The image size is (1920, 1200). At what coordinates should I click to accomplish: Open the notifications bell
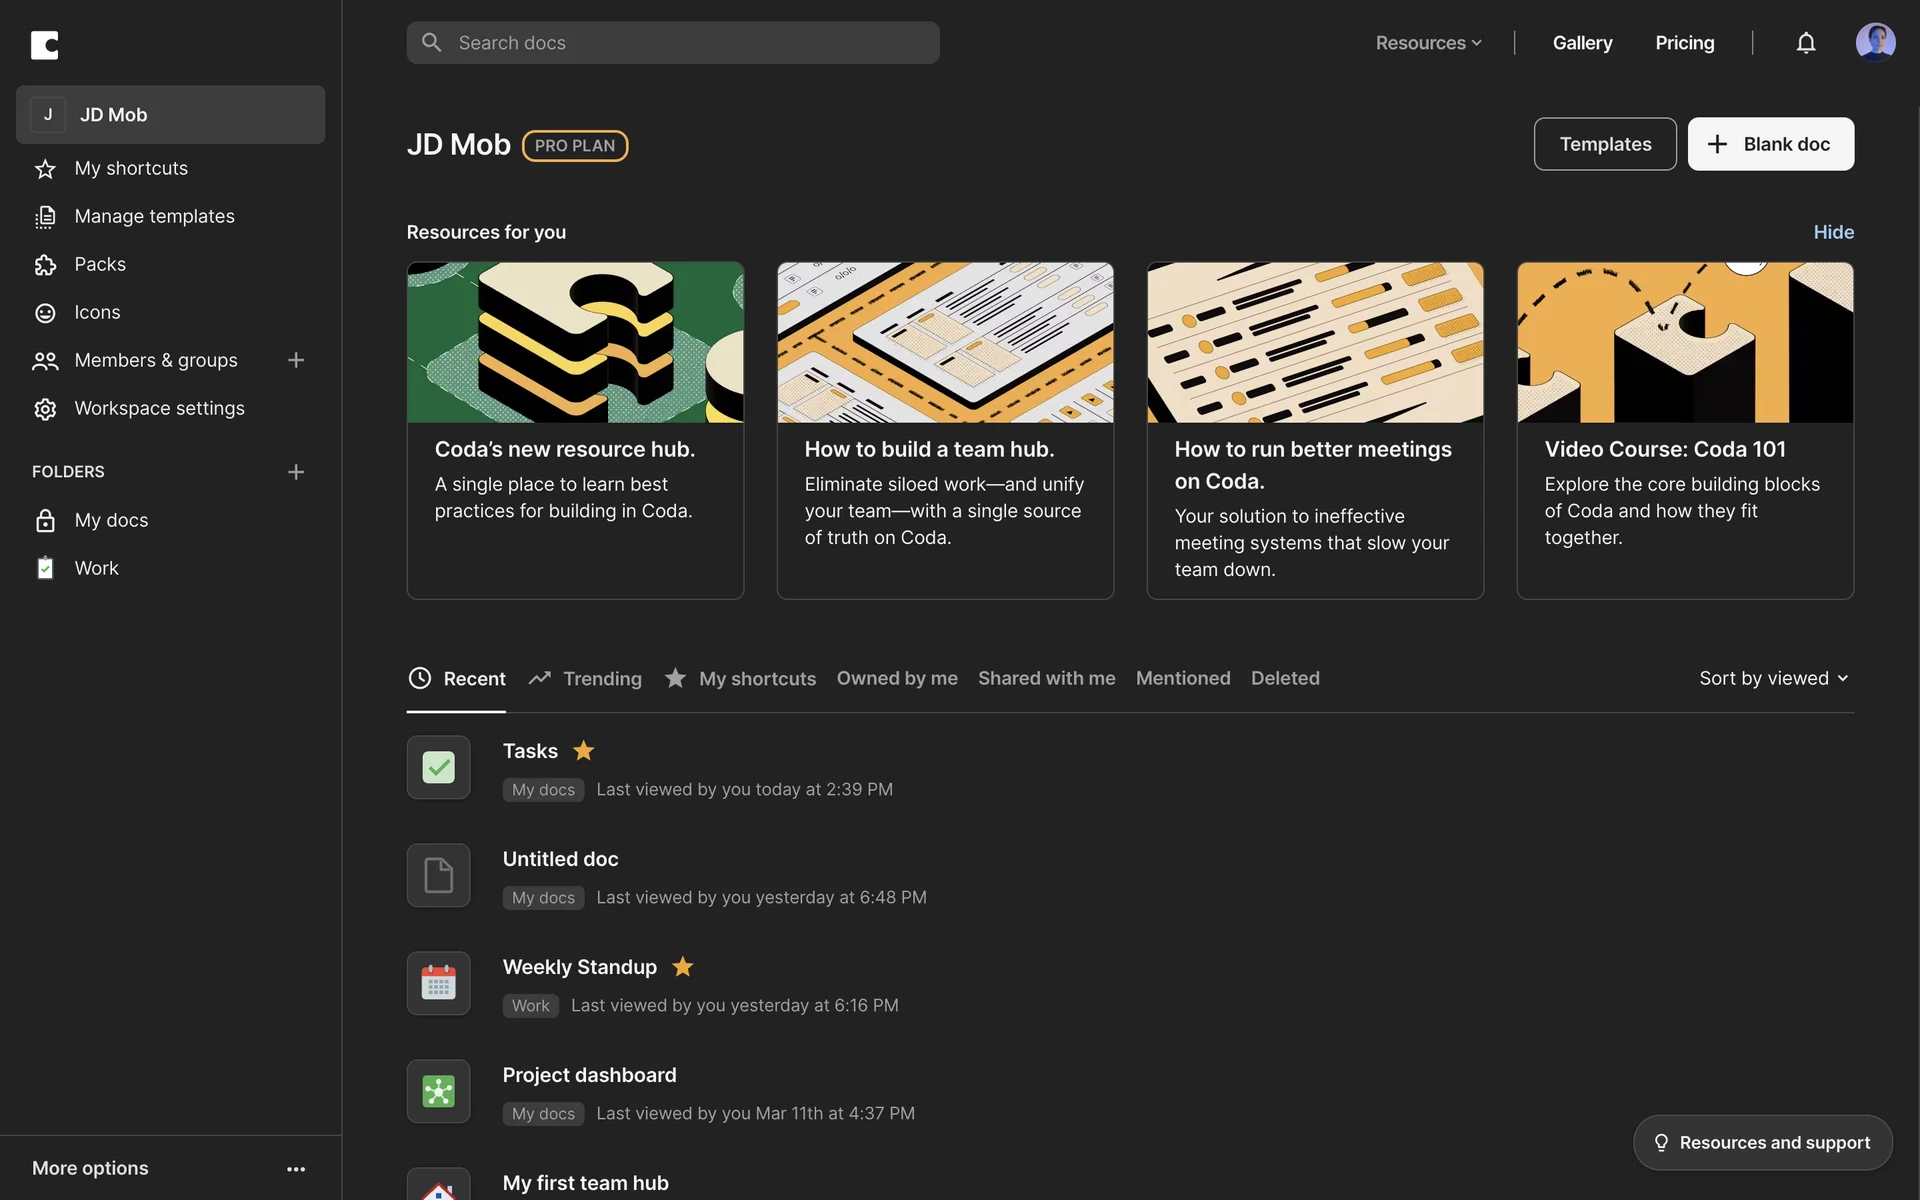[1805, 43]
